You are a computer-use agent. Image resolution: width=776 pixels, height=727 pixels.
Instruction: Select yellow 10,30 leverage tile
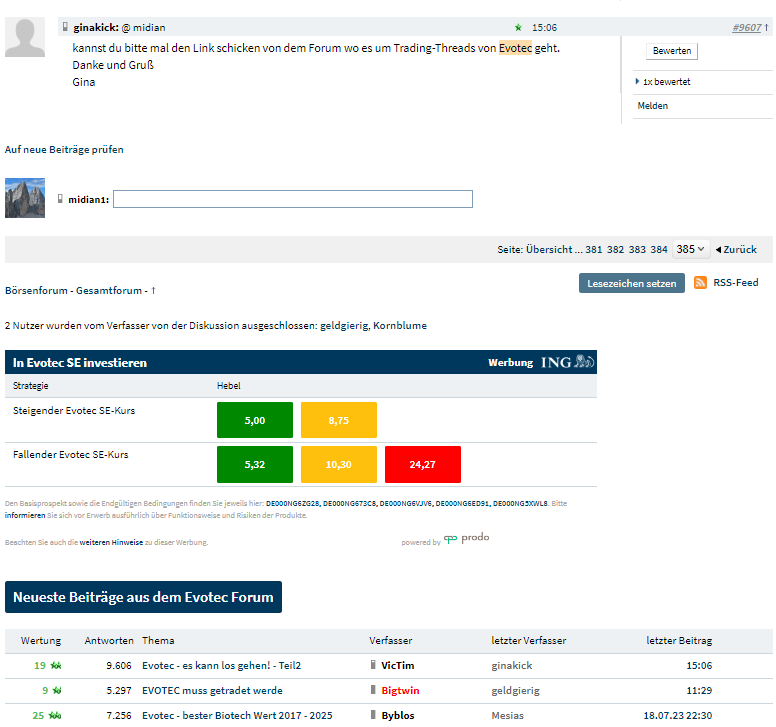pos(339,464)
